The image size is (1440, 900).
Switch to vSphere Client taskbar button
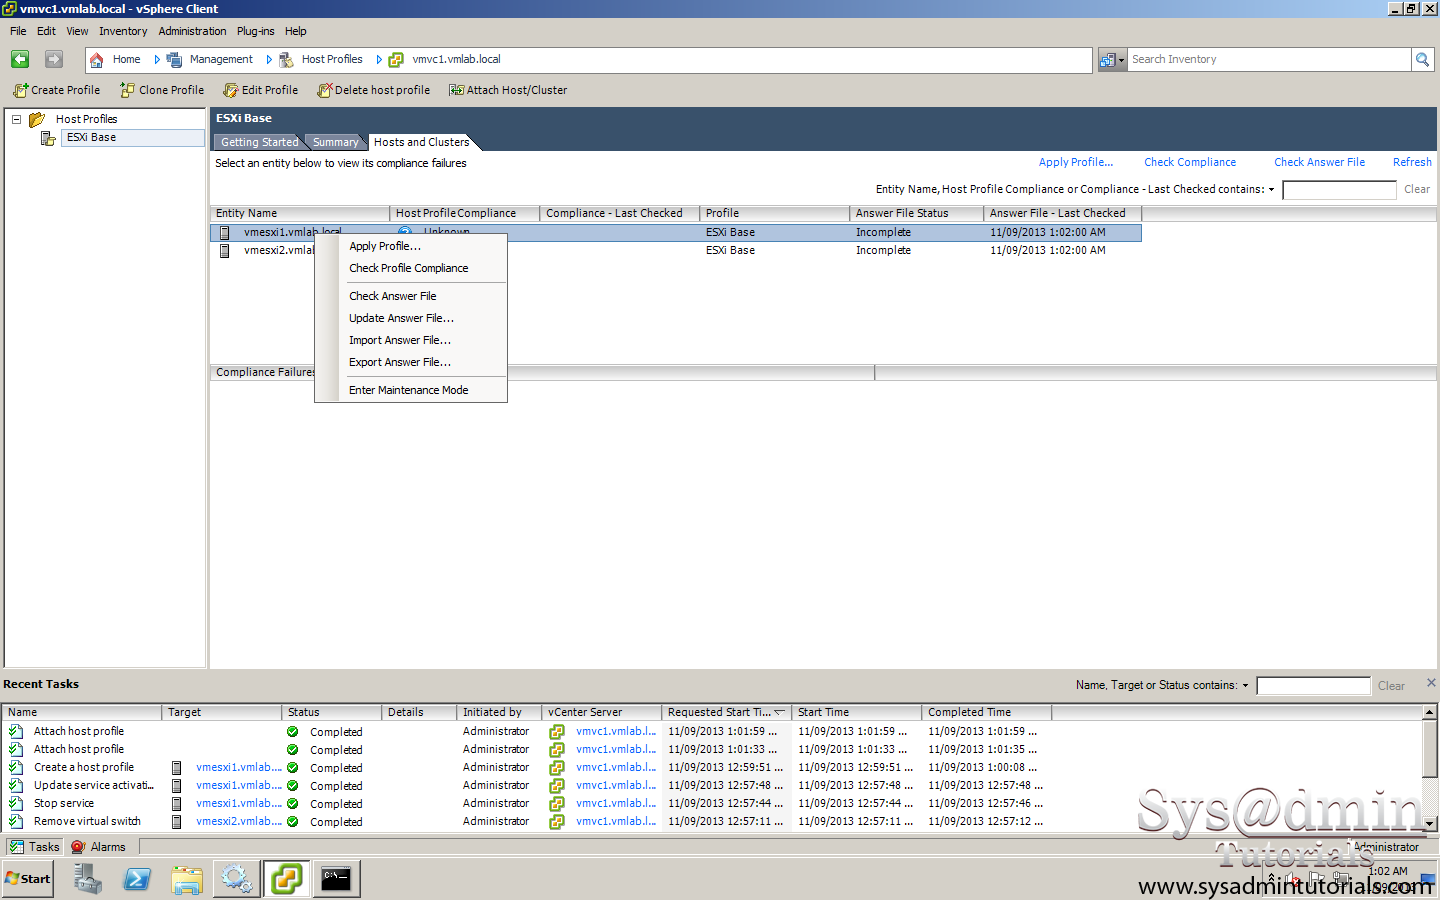(x=286, y=879)
